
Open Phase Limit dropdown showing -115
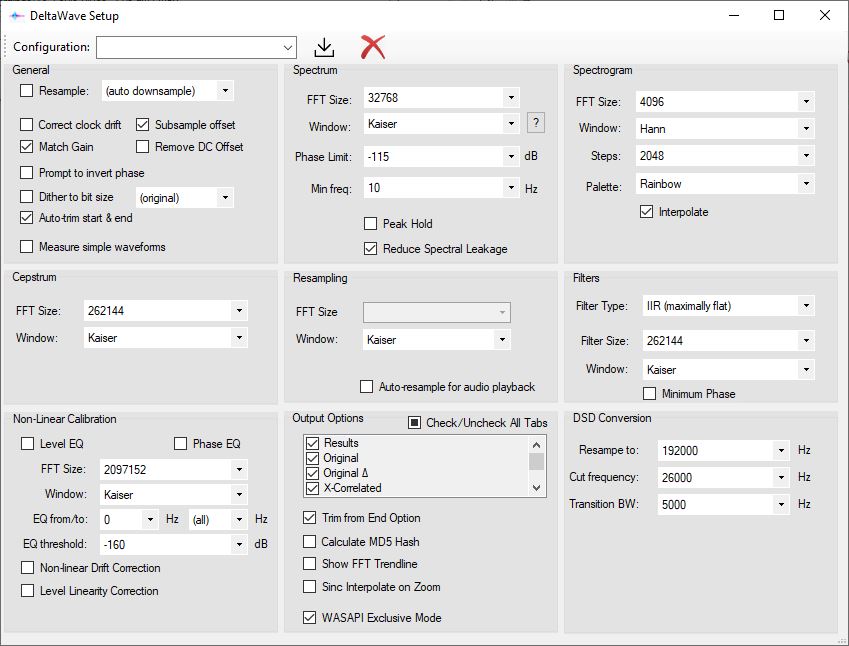tap(441, 156)
